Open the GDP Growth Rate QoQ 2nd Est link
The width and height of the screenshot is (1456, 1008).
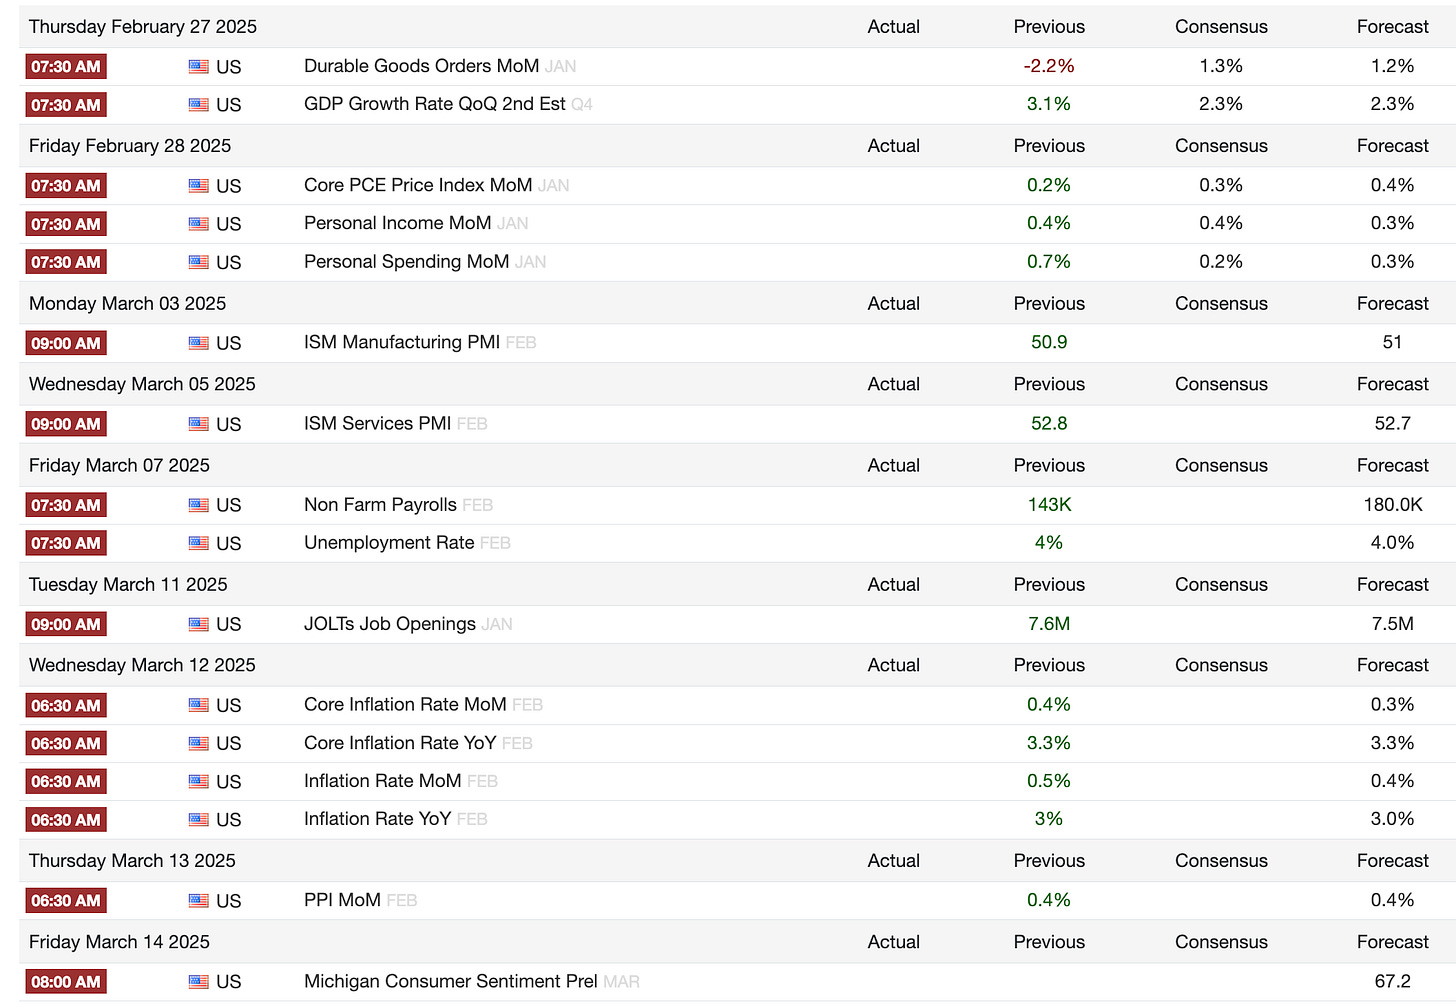pos(435,104)
